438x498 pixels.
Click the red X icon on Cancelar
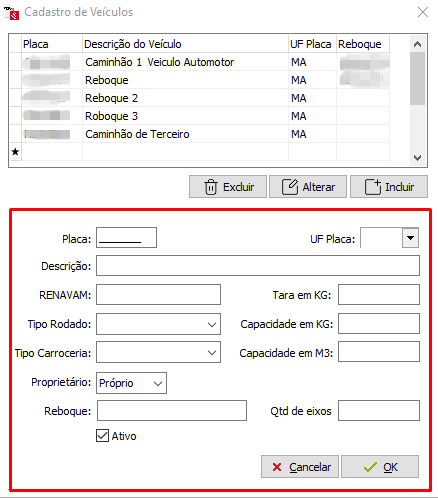tap(277, 467)
